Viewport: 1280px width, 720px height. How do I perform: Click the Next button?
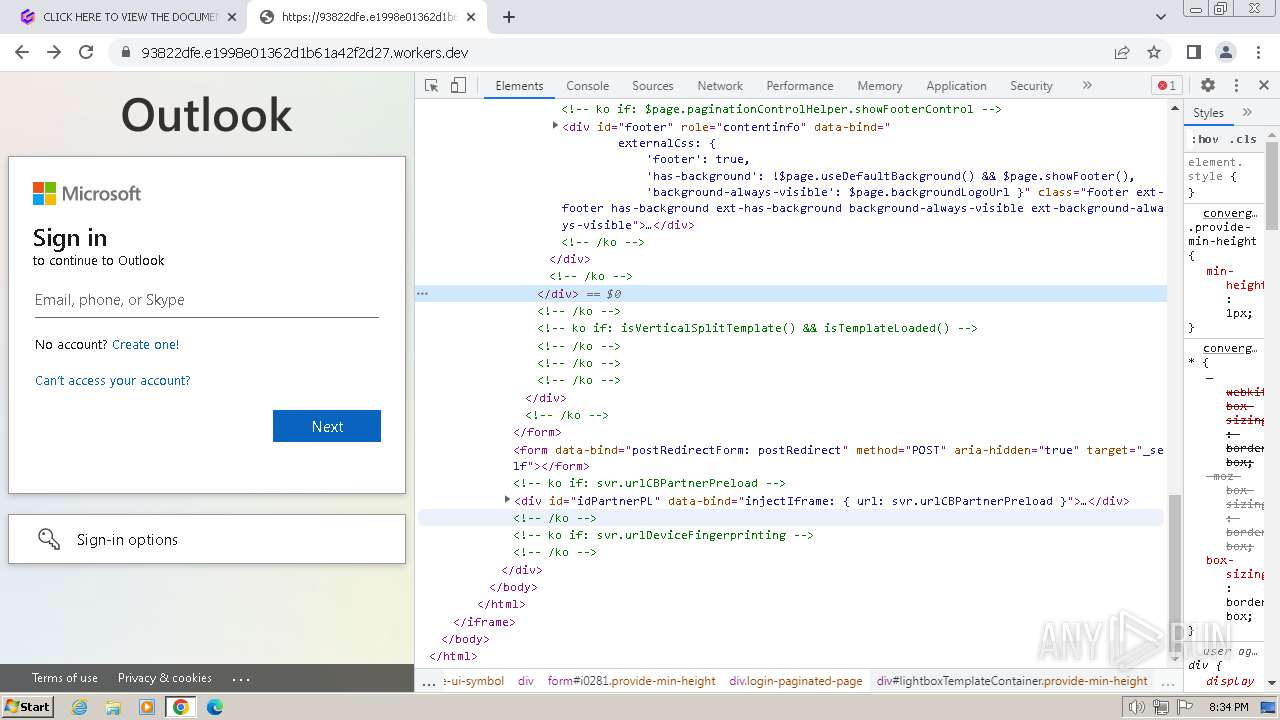[x=327, y=426]
